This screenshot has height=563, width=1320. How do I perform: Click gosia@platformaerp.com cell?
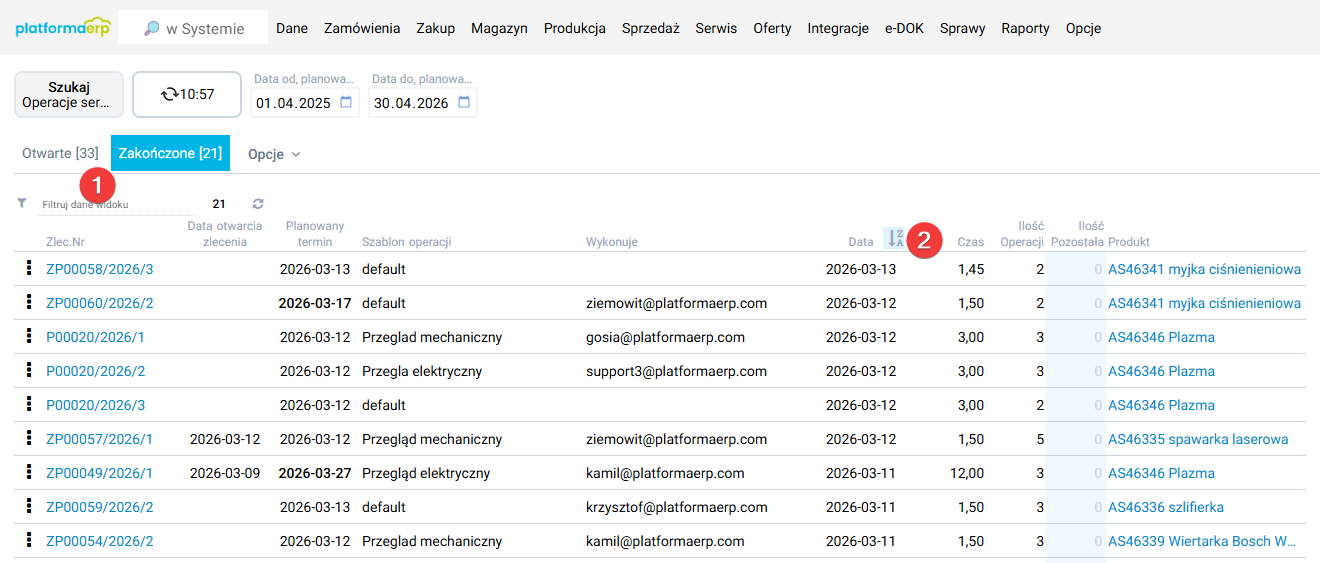pos(665,337)
